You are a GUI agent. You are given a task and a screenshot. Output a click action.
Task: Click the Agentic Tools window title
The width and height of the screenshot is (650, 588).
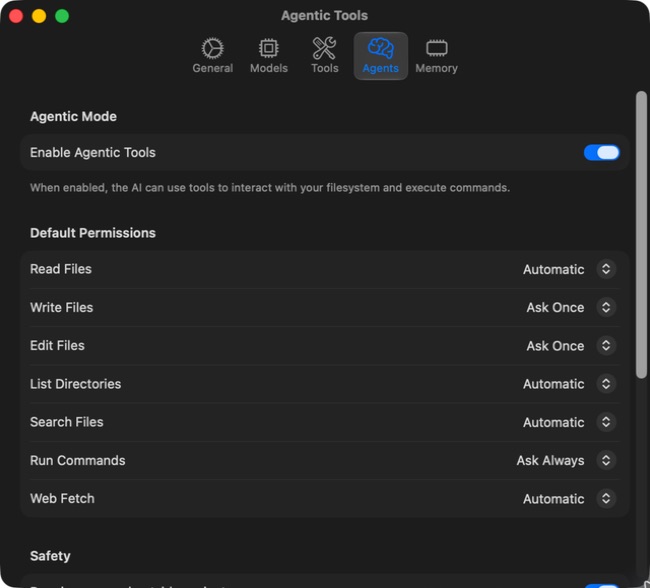325,16
